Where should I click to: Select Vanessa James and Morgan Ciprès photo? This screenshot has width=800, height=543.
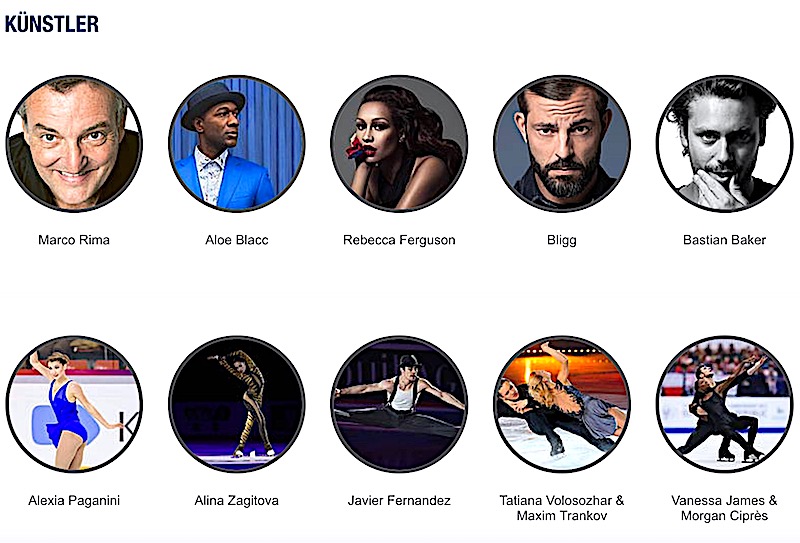tap(724, 404)
